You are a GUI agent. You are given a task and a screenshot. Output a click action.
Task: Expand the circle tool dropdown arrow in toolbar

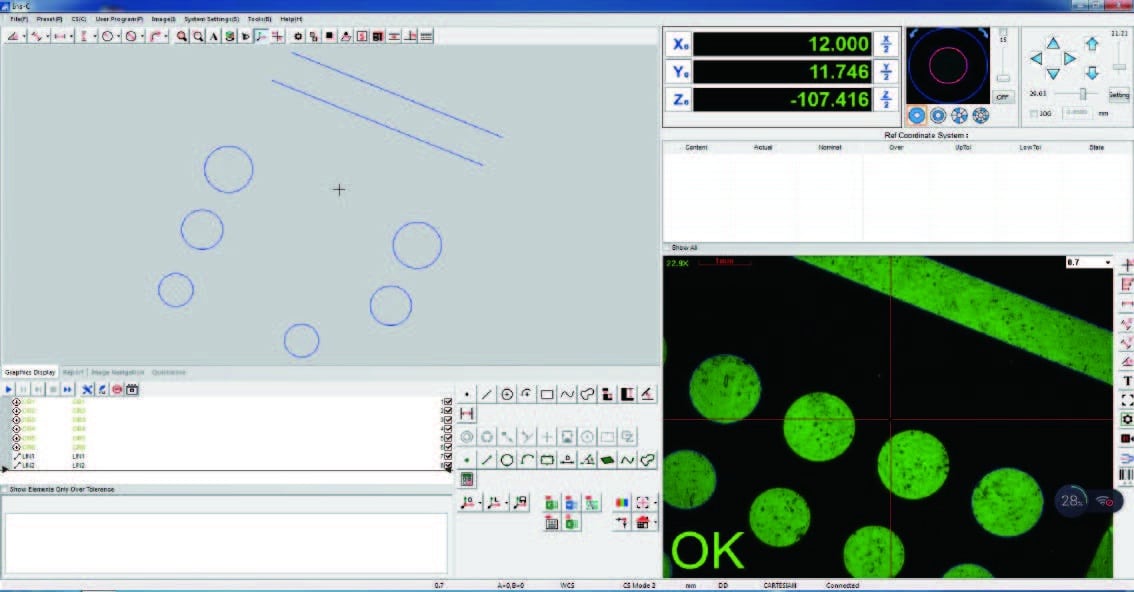[x=118, y=37]
